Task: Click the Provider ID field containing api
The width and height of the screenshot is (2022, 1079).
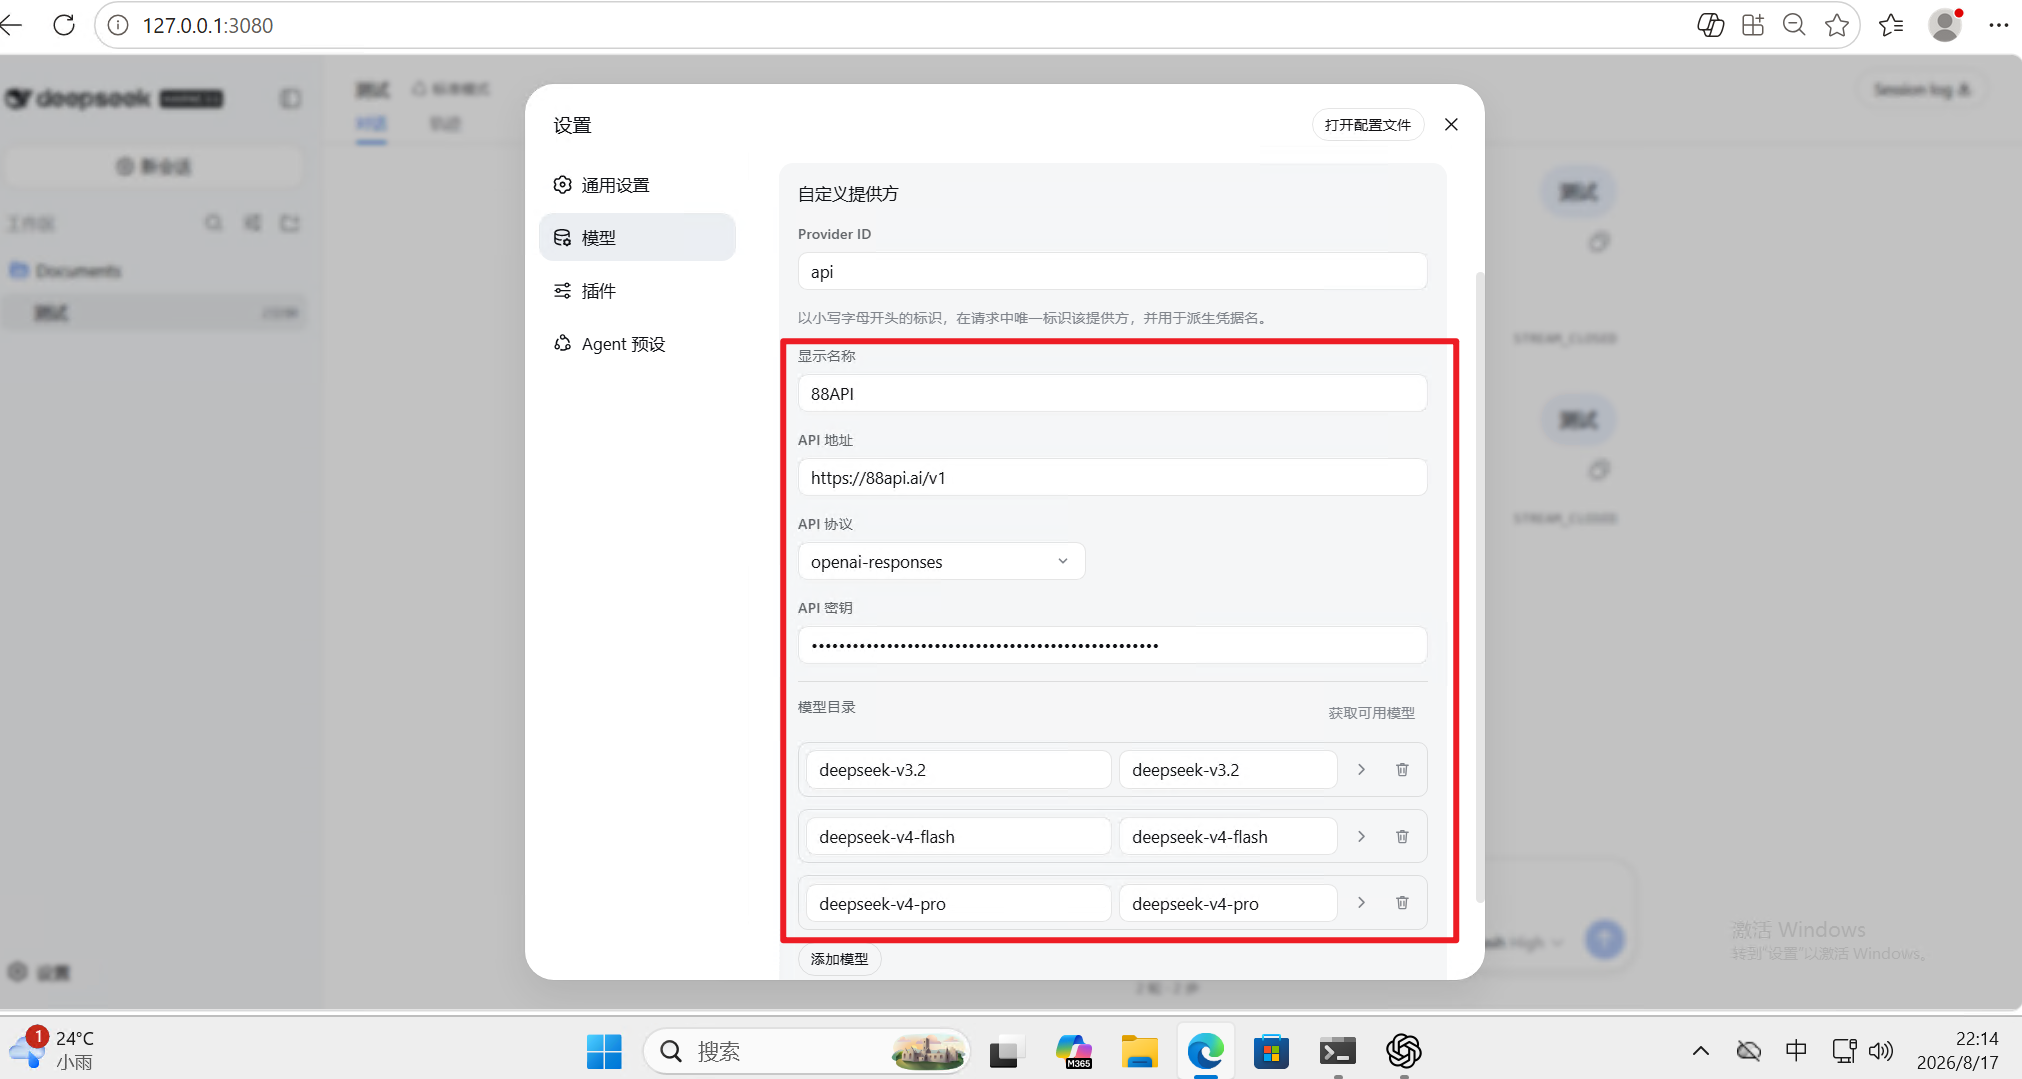Action: [x=1112, y=271]
